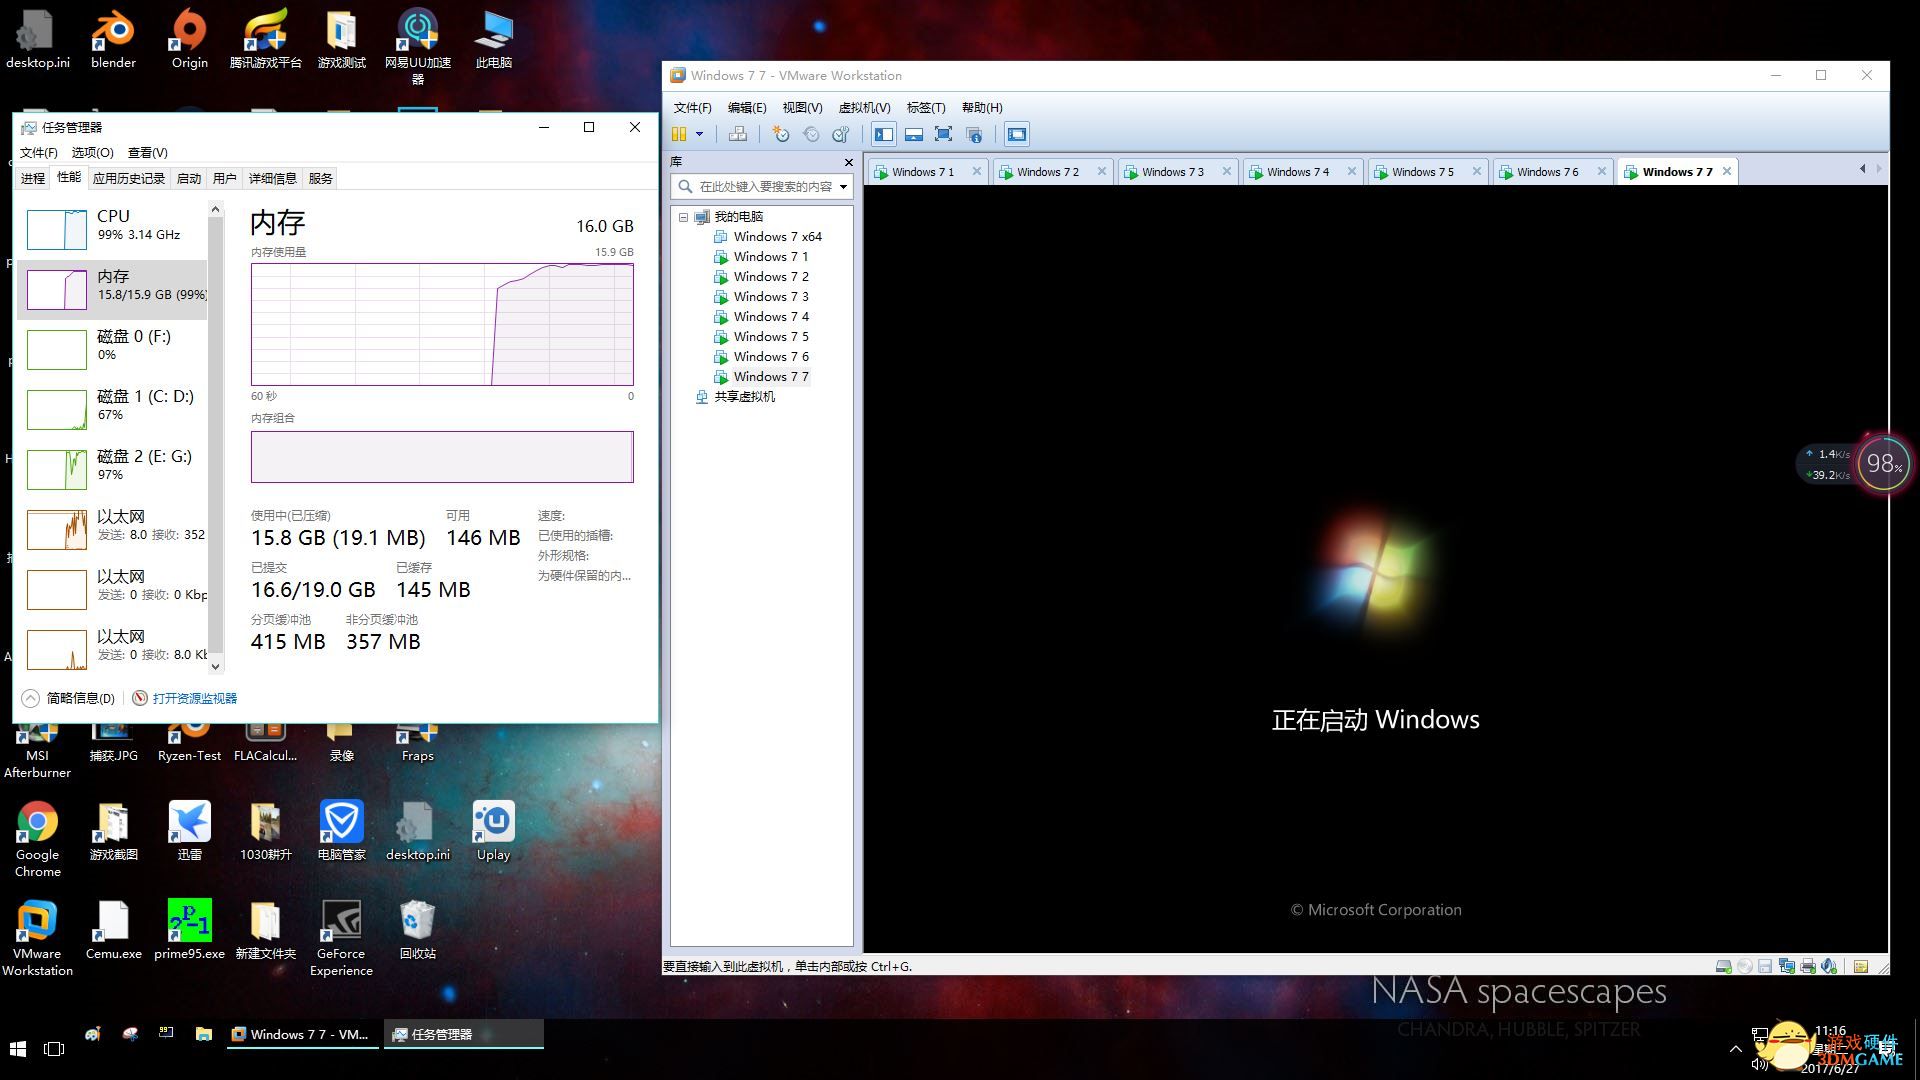
Task: Switch to the Windows 7 3 tab
Action: (1172, 172)
